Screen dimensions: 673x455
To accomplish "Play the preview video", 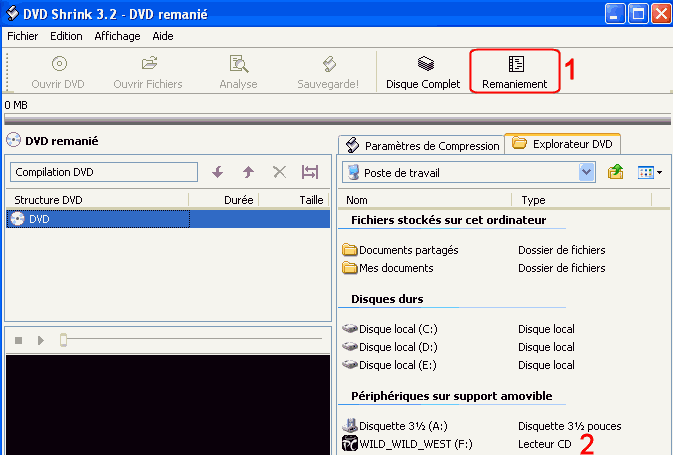I will click(x=41, y=340).
